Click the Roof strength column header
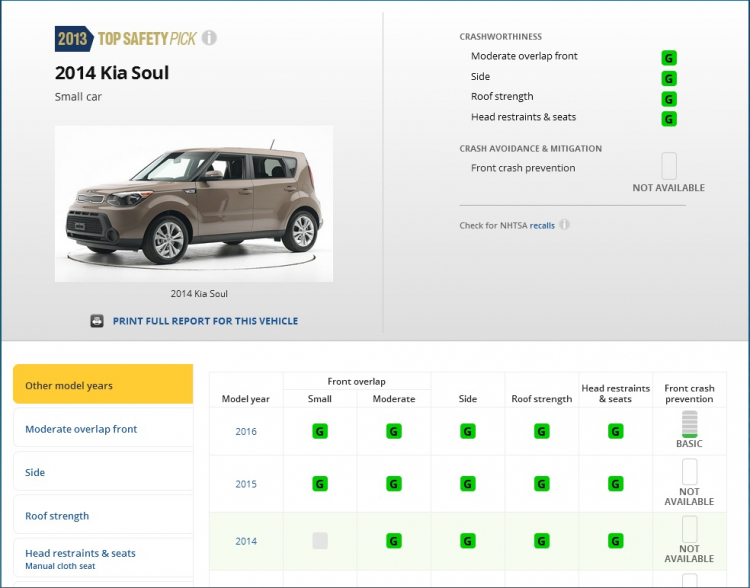 point(541,399)
